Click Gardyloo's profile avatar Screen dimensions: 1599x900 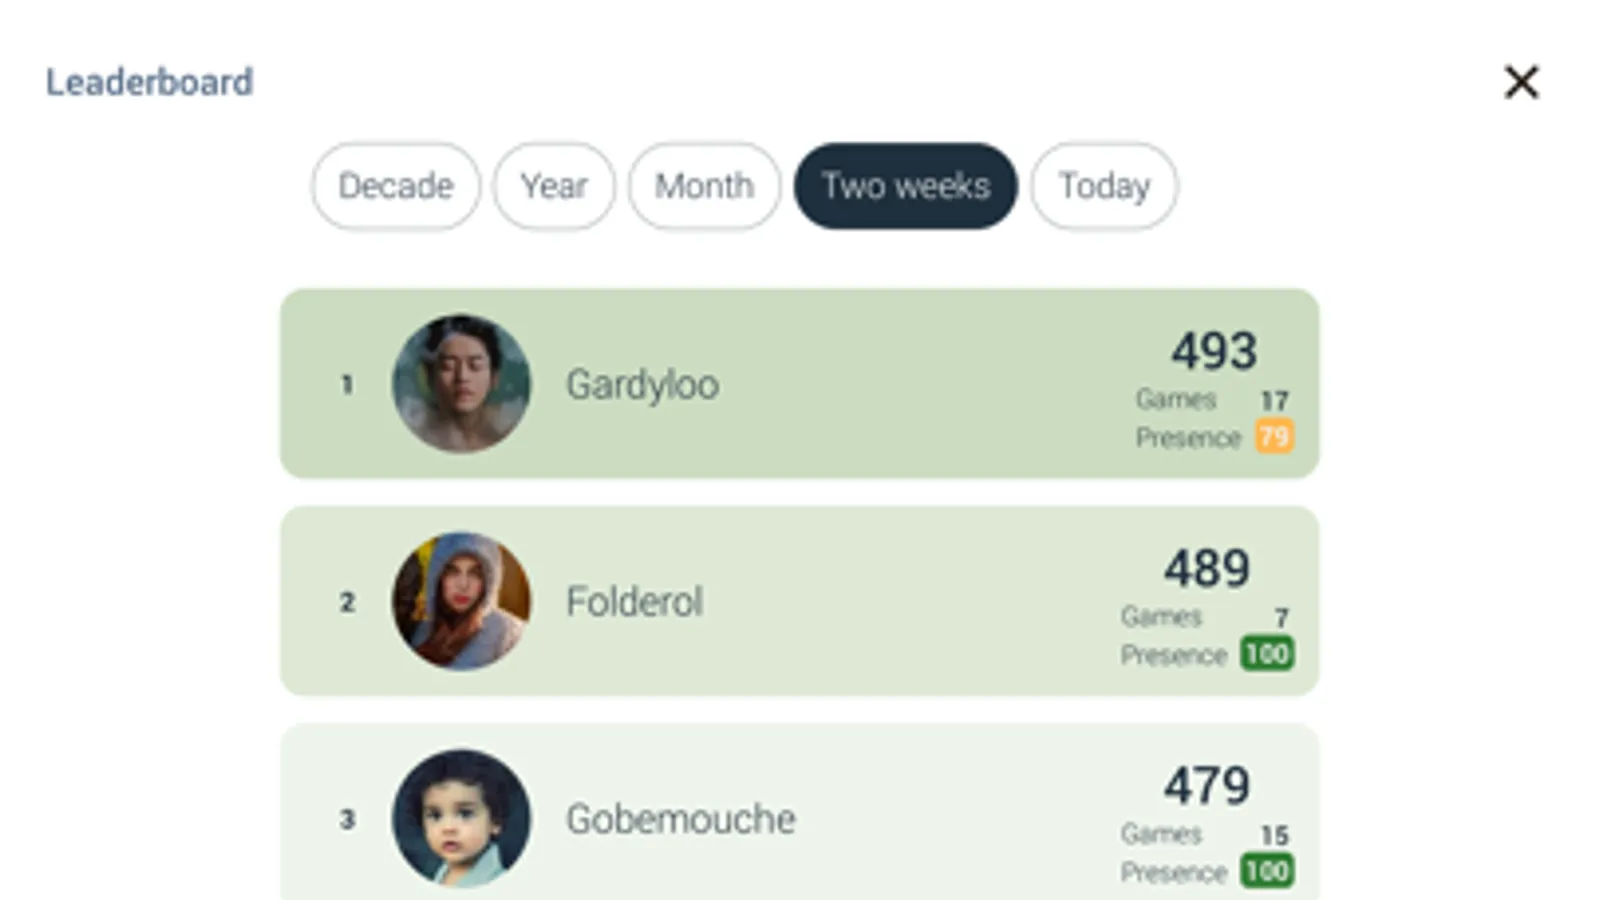461,384
